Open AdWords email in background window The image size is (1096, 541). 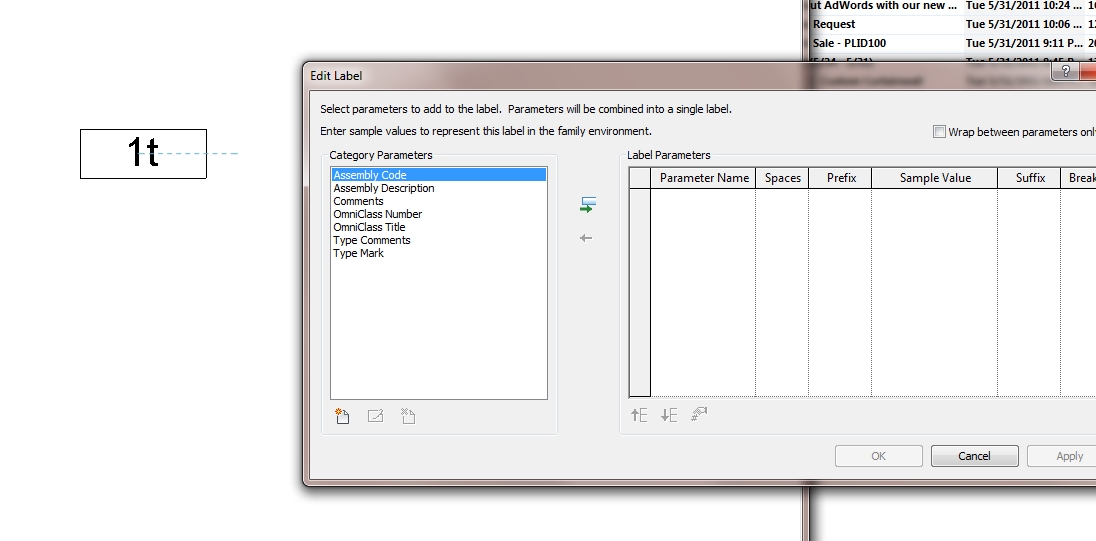951,6
